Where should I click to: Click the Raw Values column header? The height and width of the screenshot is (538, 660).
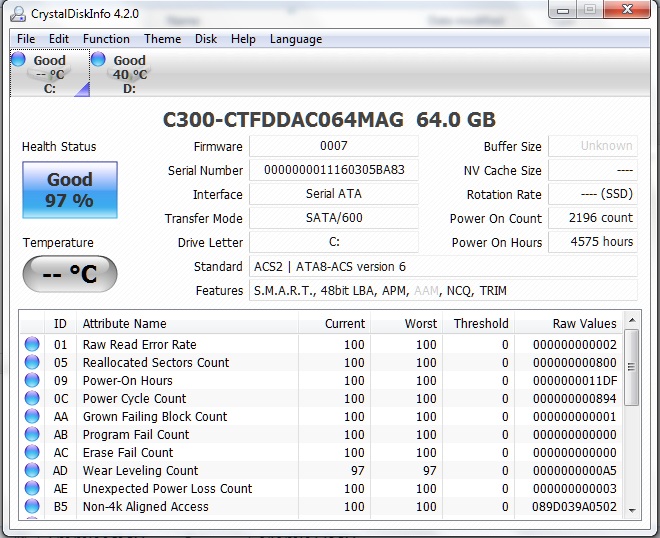[x=569, y=323]
